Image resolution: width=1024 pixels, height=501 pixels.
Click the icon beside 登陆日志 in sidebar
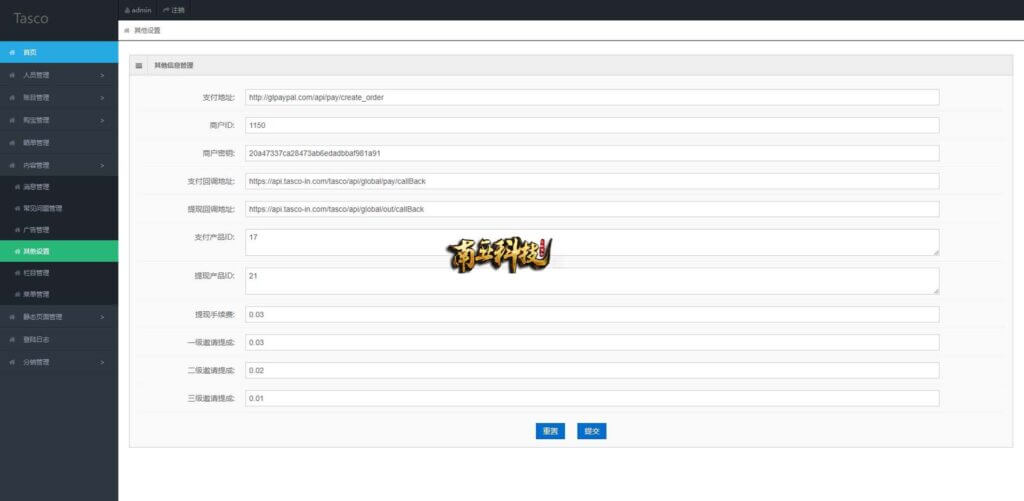tap(12, 340)
